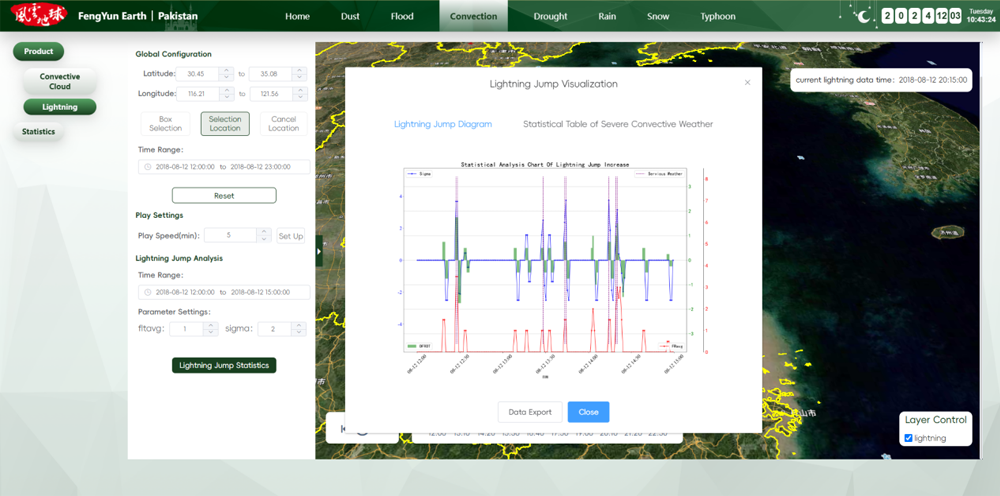Close the Lightning Jump Visualization dialog via X
This screenshot has height=496, width=1000.
click(x=747, y=83)
